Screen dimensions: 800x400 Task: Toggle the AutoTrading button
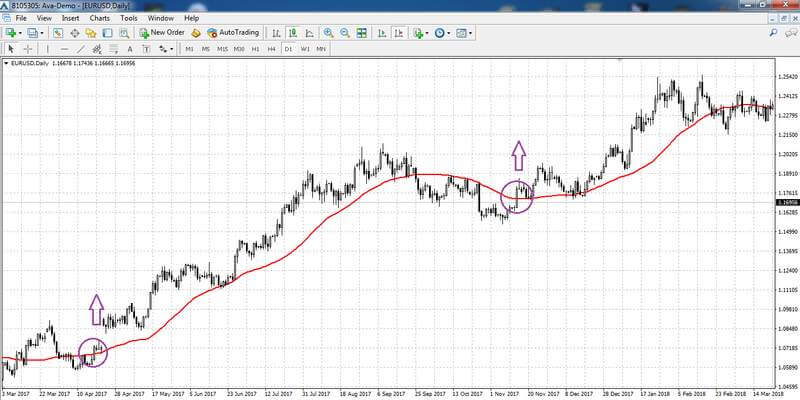click(234, 33)
